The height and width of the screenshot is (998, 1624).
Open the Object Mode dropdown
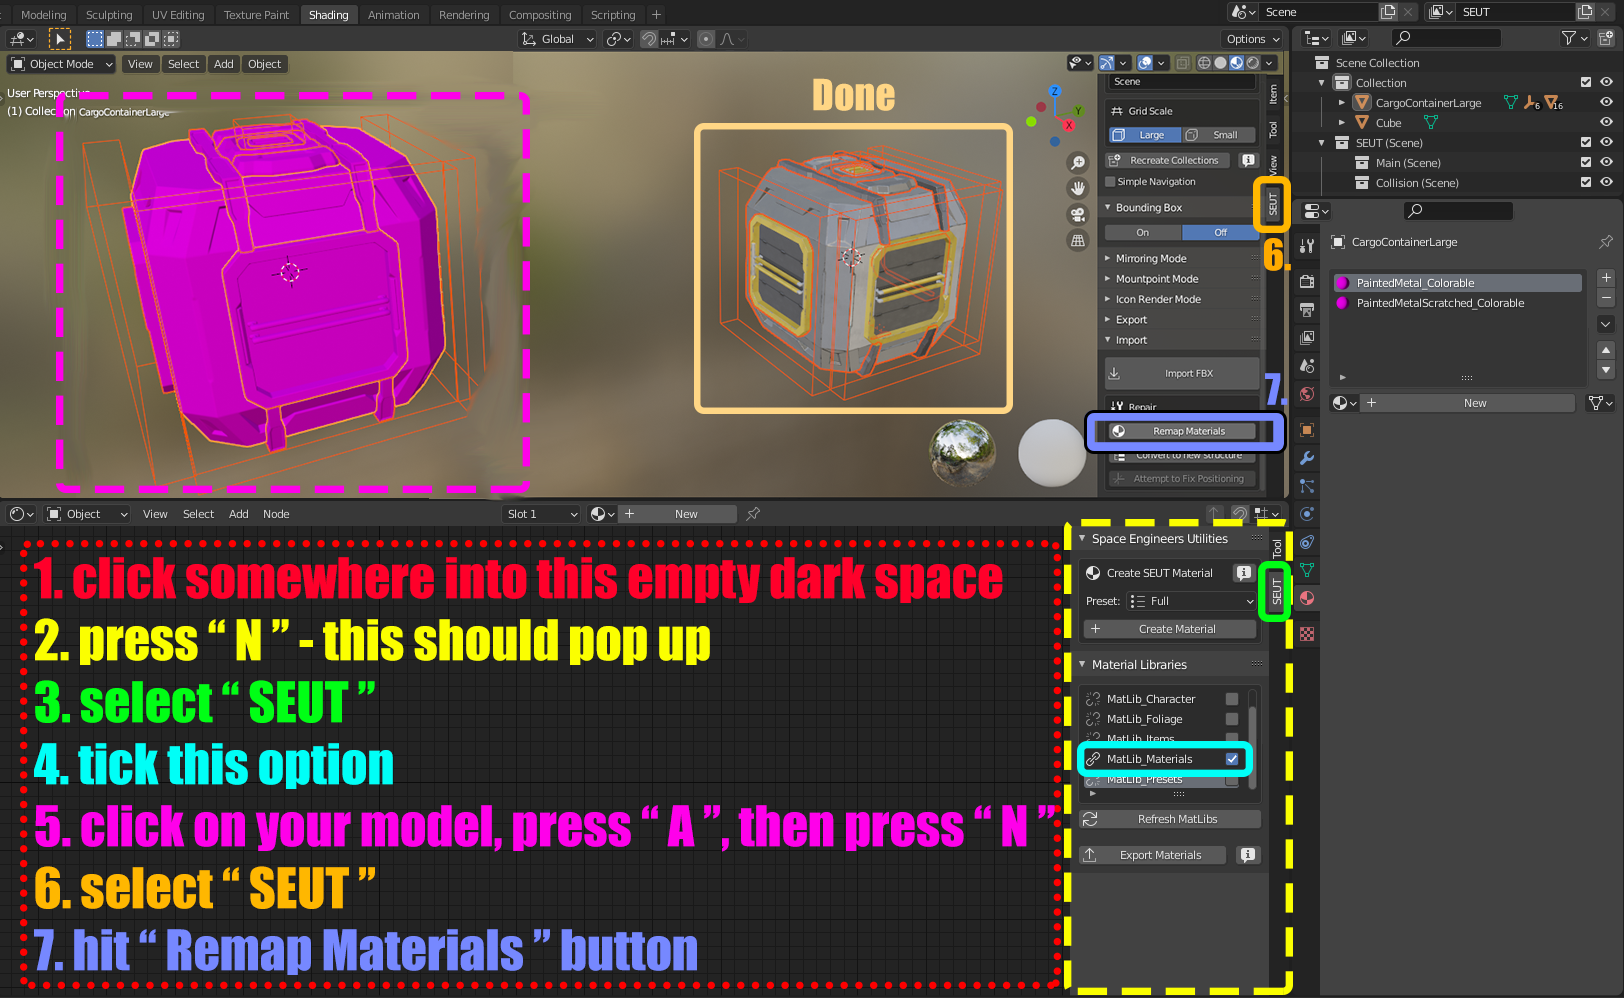click(x=62, y=64)
